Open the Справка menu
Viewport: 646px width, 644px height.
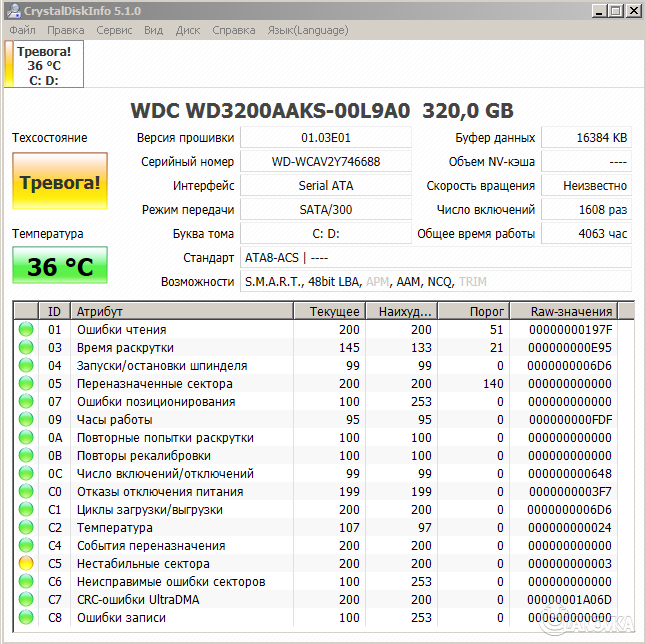(233, 30)
